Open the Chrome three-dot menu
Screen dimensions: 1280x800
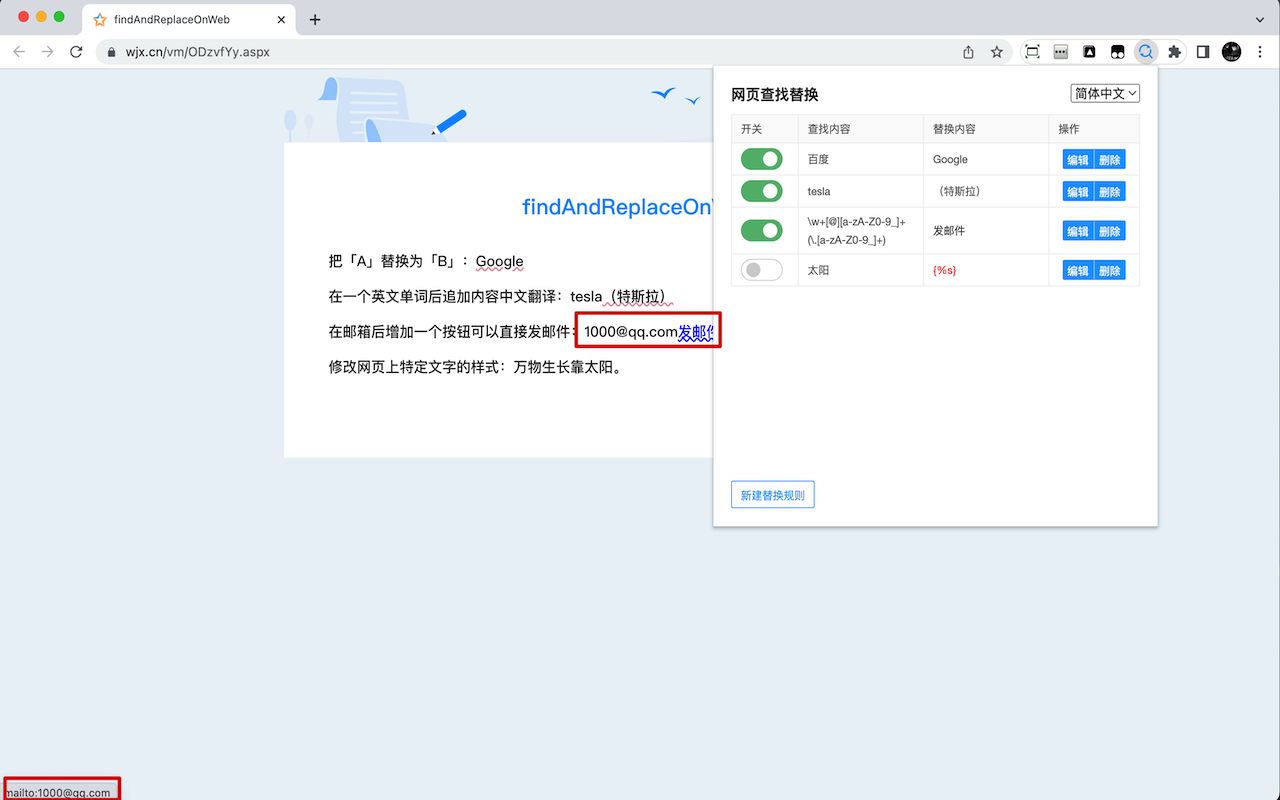pos(1259,51)
